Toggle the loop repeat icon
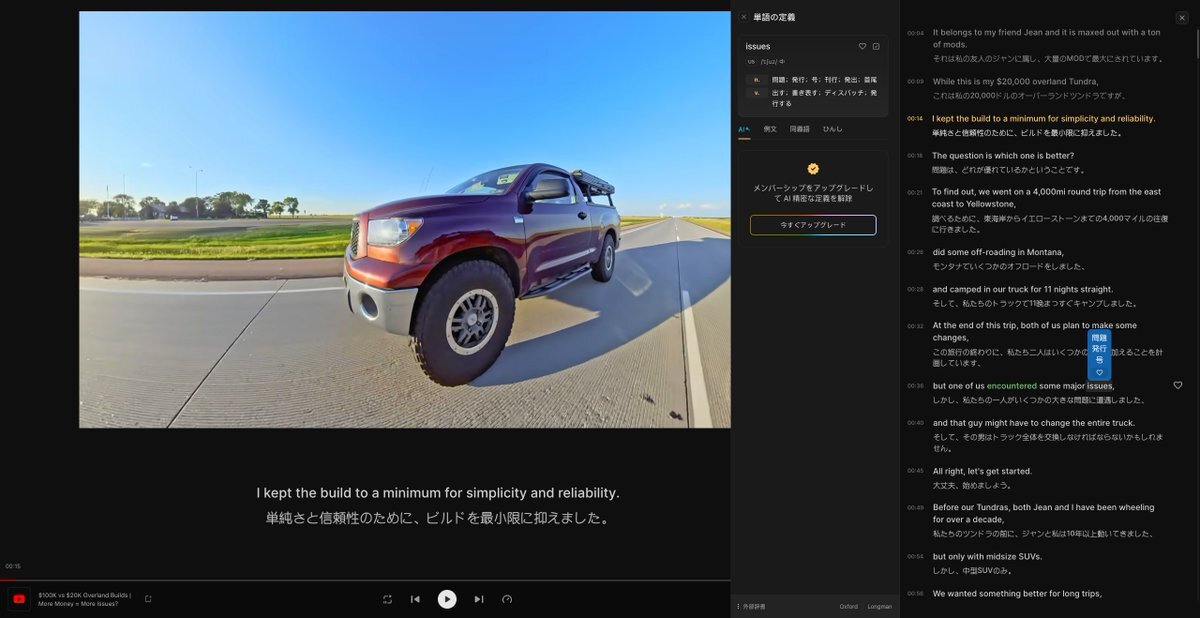This screenshot has height=618, width=1200. pos(387,599)
